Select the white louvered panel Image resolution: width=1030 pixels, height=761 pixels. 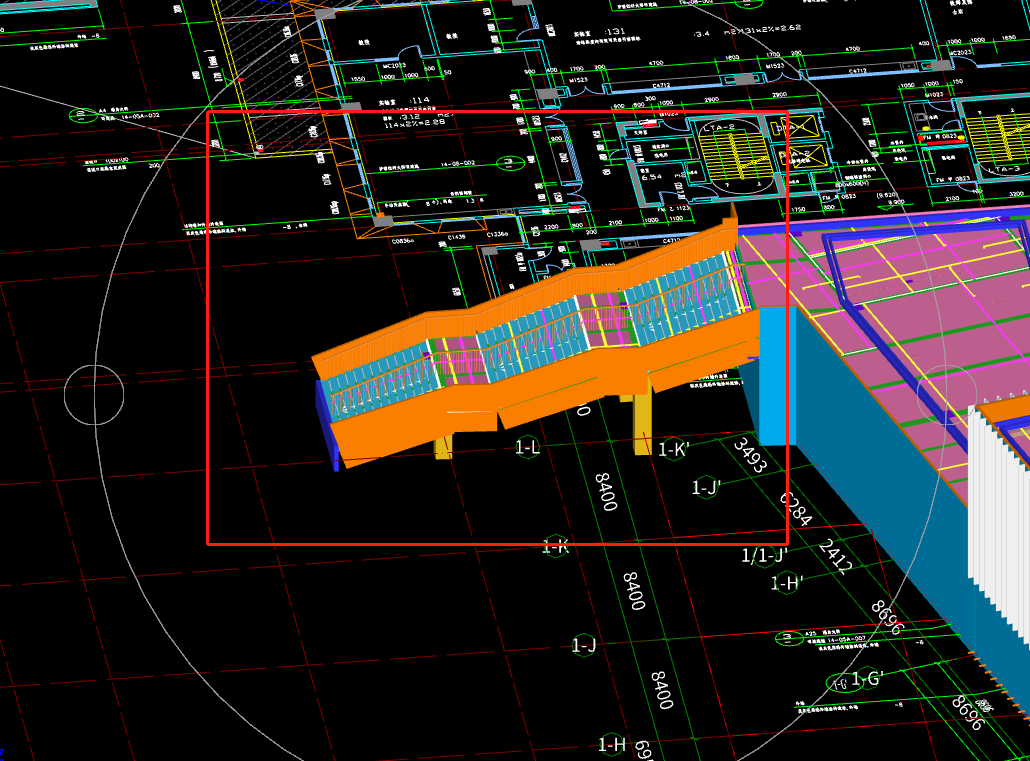pos(998,526)
